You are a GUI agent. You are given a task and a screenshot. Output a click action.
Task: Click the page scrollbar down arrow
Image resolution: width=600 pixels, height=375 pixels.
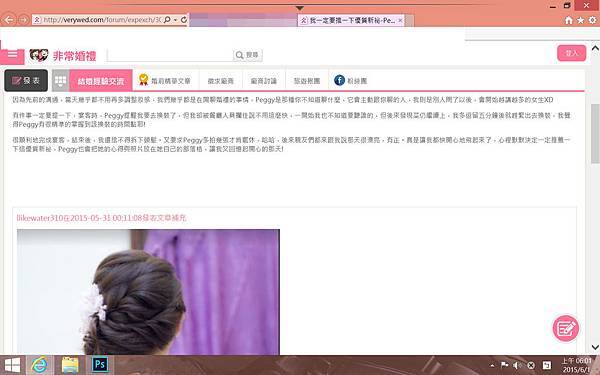(595, 347)
